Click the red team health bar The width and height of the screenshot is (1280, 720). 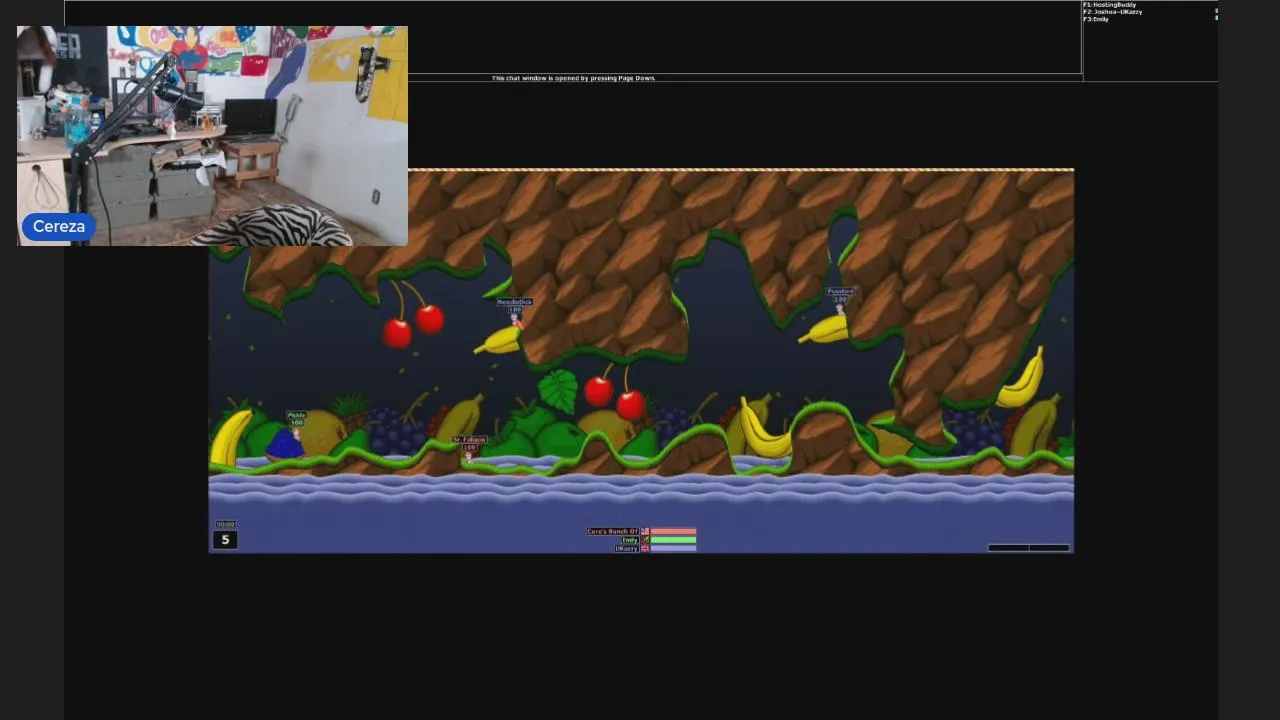pos(673,531)
